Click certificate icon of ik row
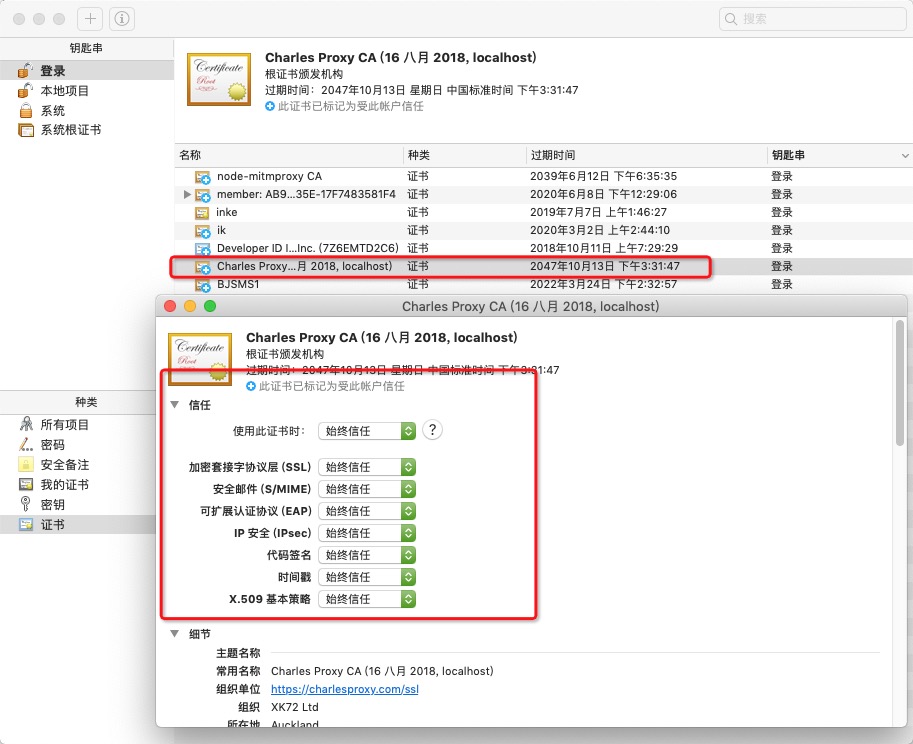The width and height of the screenshot is (913, 744). click(x=203, y=231)
